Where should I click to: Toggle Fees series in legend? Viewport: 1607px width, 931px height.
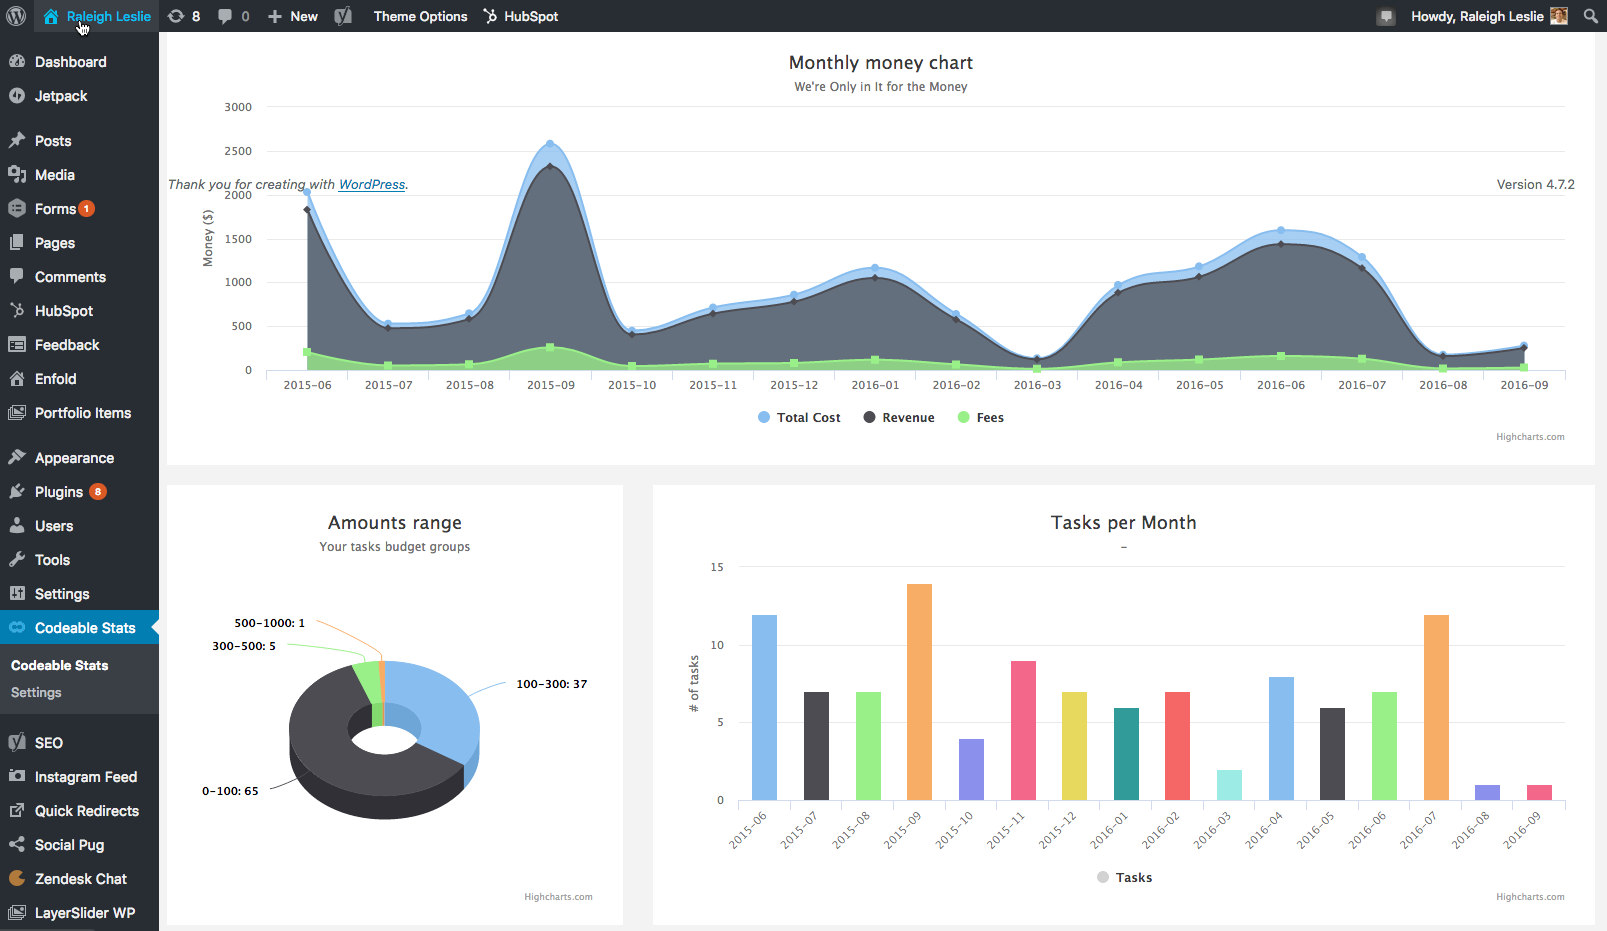point(981,418)
